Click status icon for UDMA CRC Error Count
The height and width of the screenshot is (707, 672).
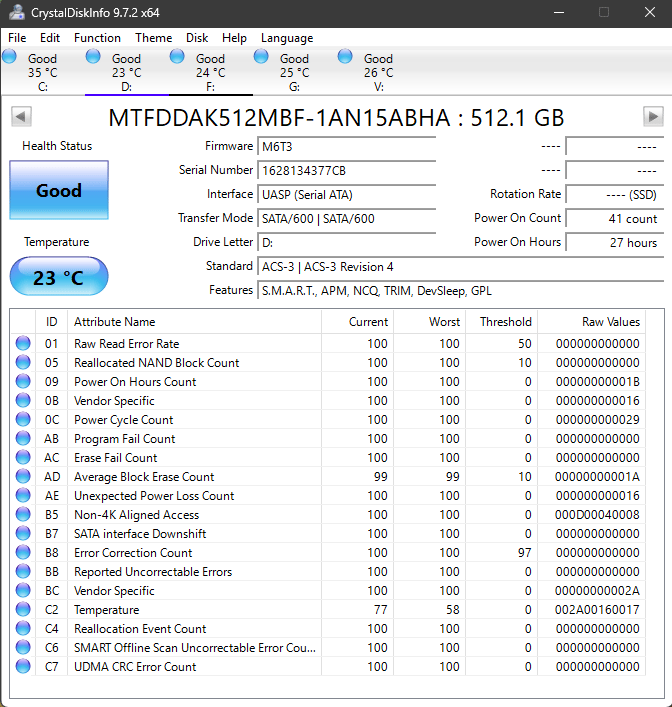(x=23, y=666)
